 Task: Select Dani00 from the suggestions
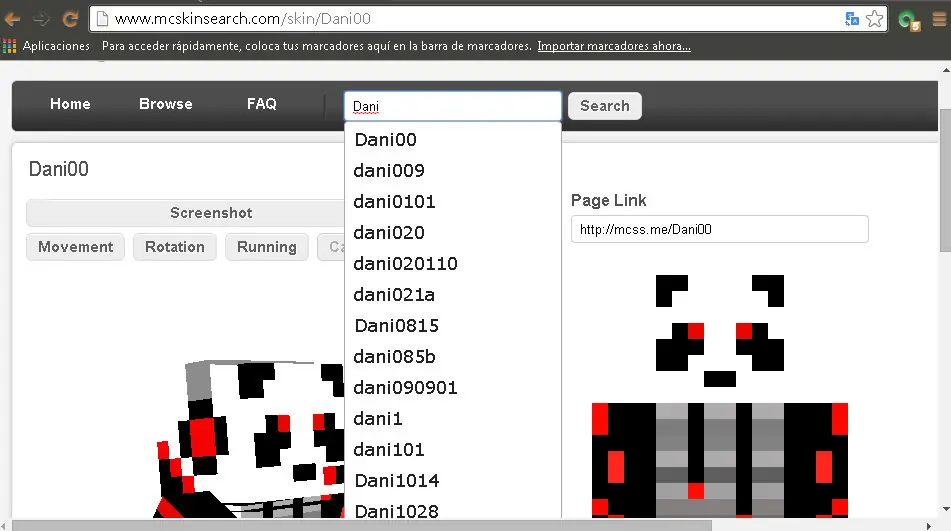click(452, 140)
